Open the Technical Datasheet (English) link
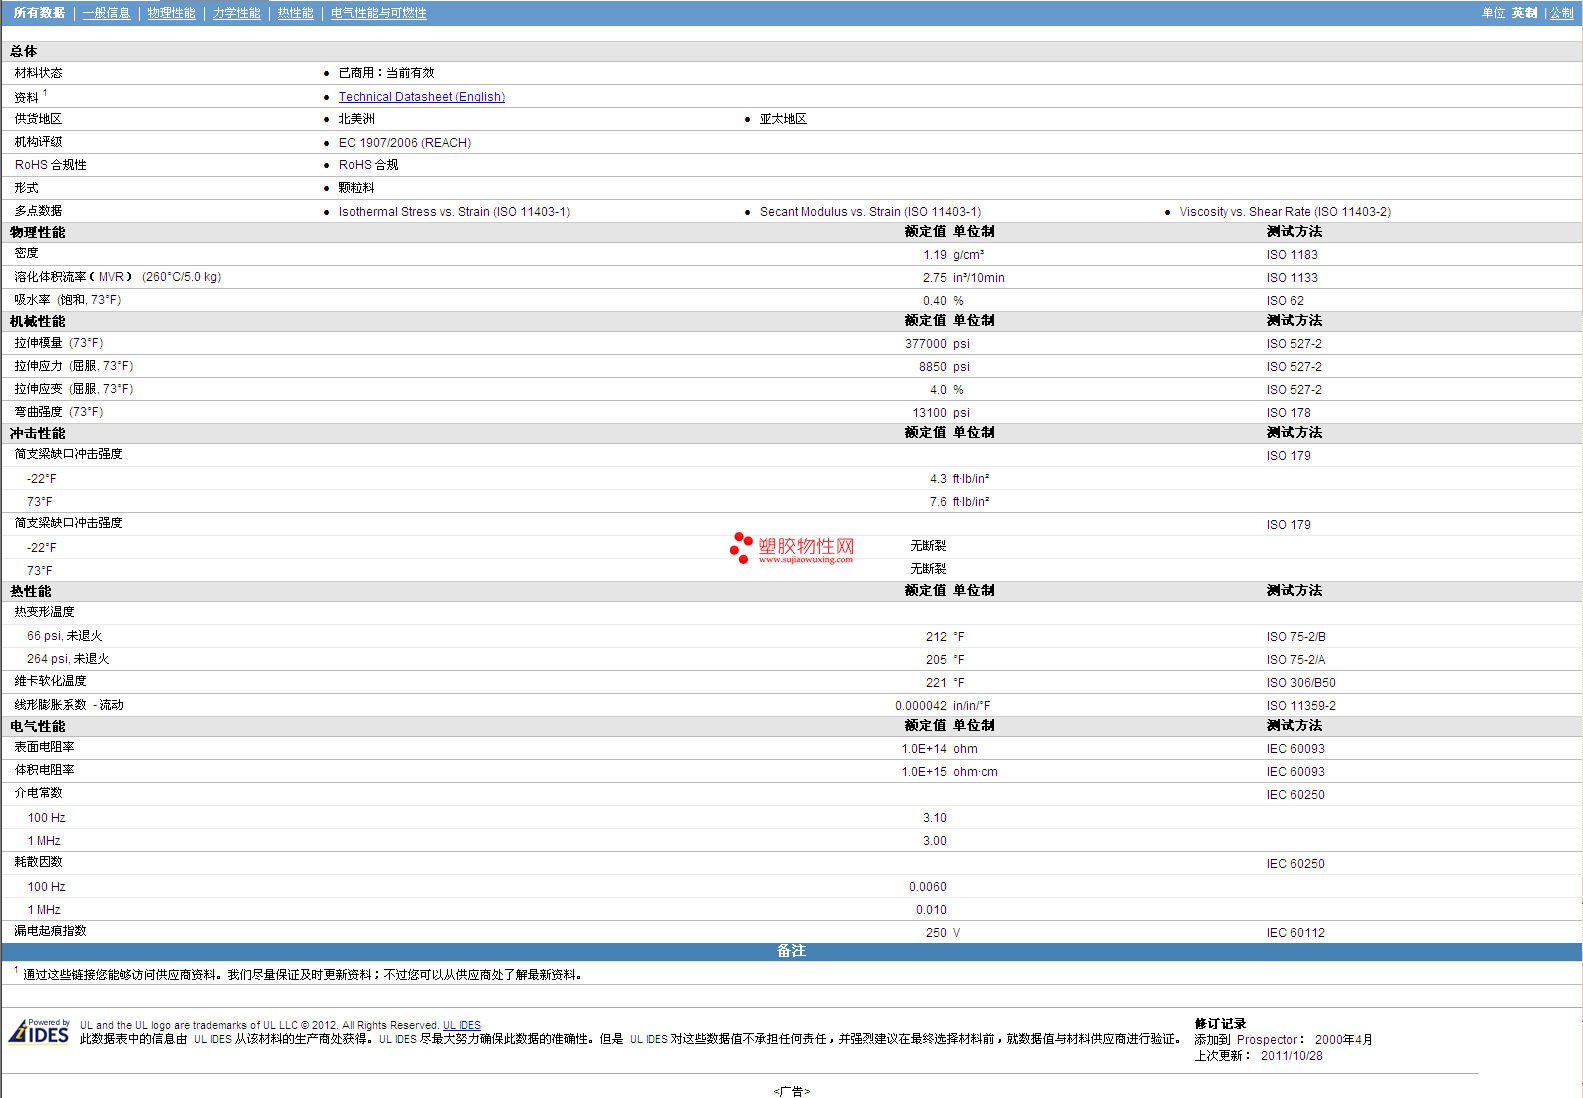 (x=421, y=97)
